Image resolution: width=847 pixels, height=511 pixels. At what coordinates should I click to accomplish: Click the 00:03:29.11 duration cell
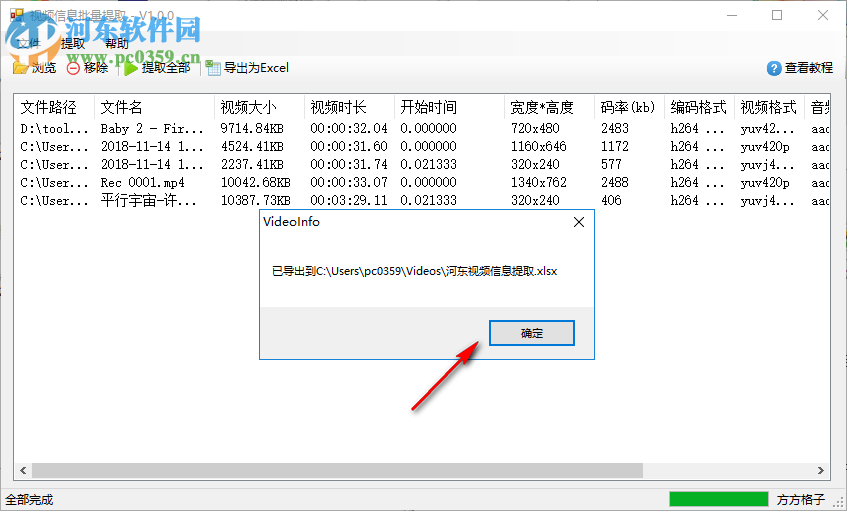[x=349, y=200]
